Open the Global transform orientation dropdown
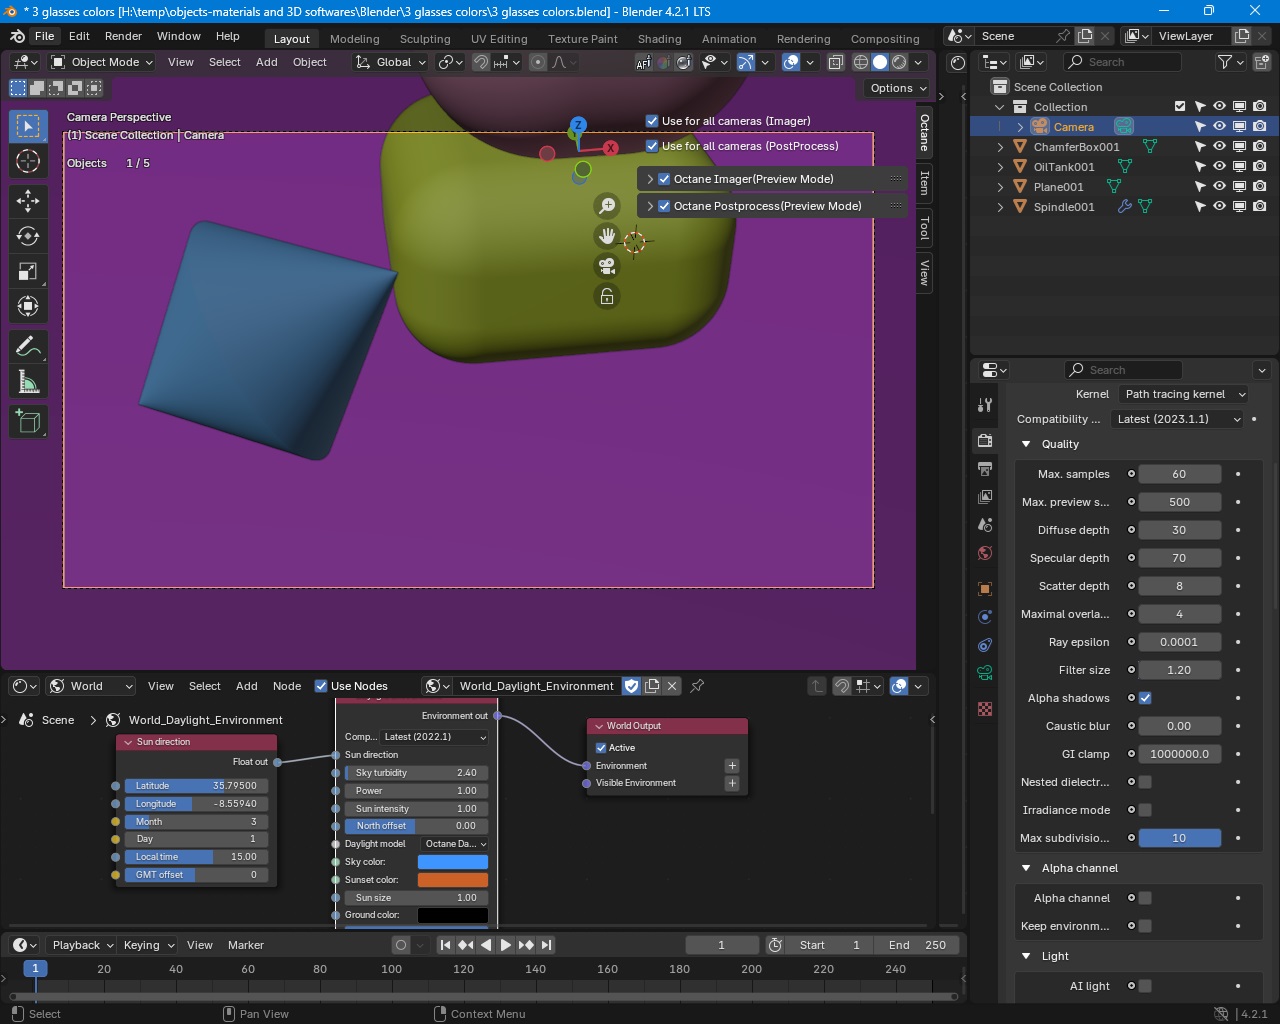This screenshot has height=1024, width=1280. pos(390,62)
